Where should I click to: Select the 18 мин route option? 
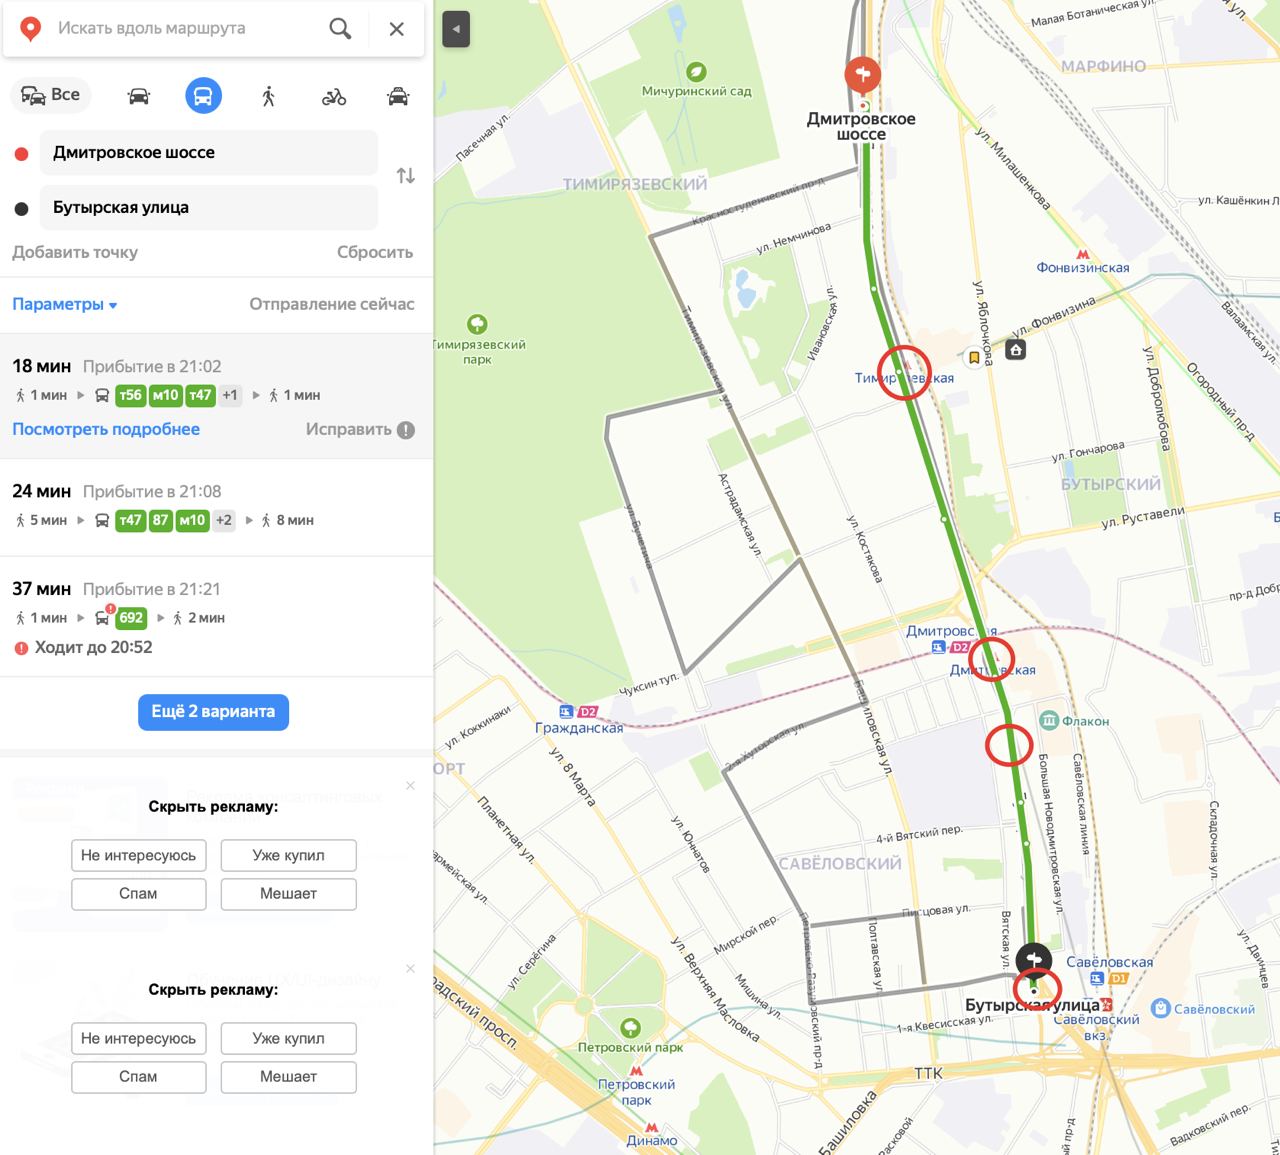(216, 397)
